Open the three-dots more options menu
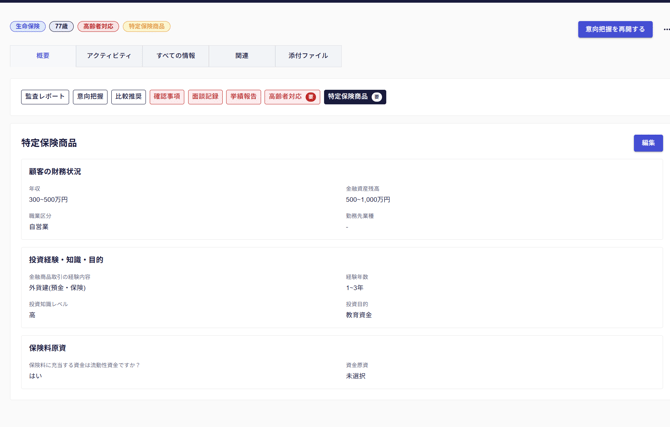This screenshot has width=670, height=427. click(666, 30)
